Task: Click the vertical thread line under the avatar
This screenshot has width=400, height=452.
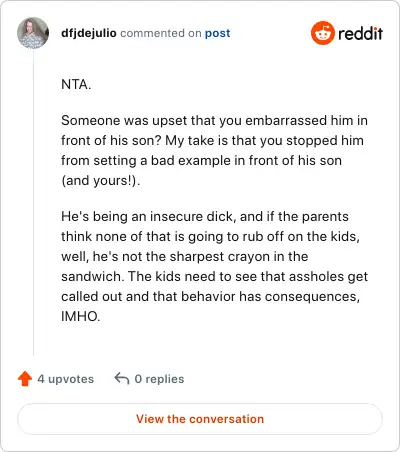Action: [33, 202]
